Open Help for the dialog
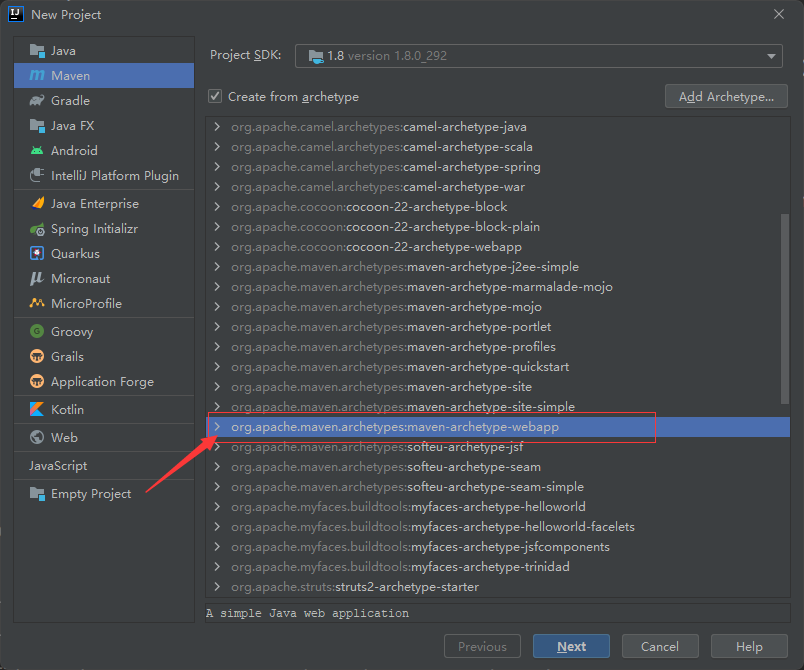This screenshot has height=670, width=804. pos(749,646)
